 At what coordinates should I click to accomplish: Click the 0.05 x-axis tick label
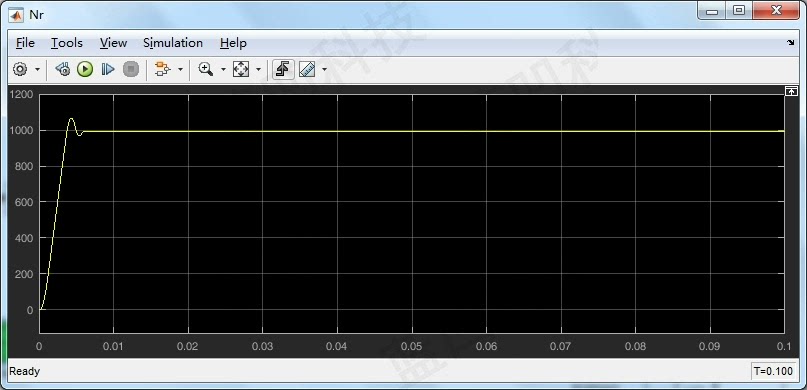[x=411, y=346]
